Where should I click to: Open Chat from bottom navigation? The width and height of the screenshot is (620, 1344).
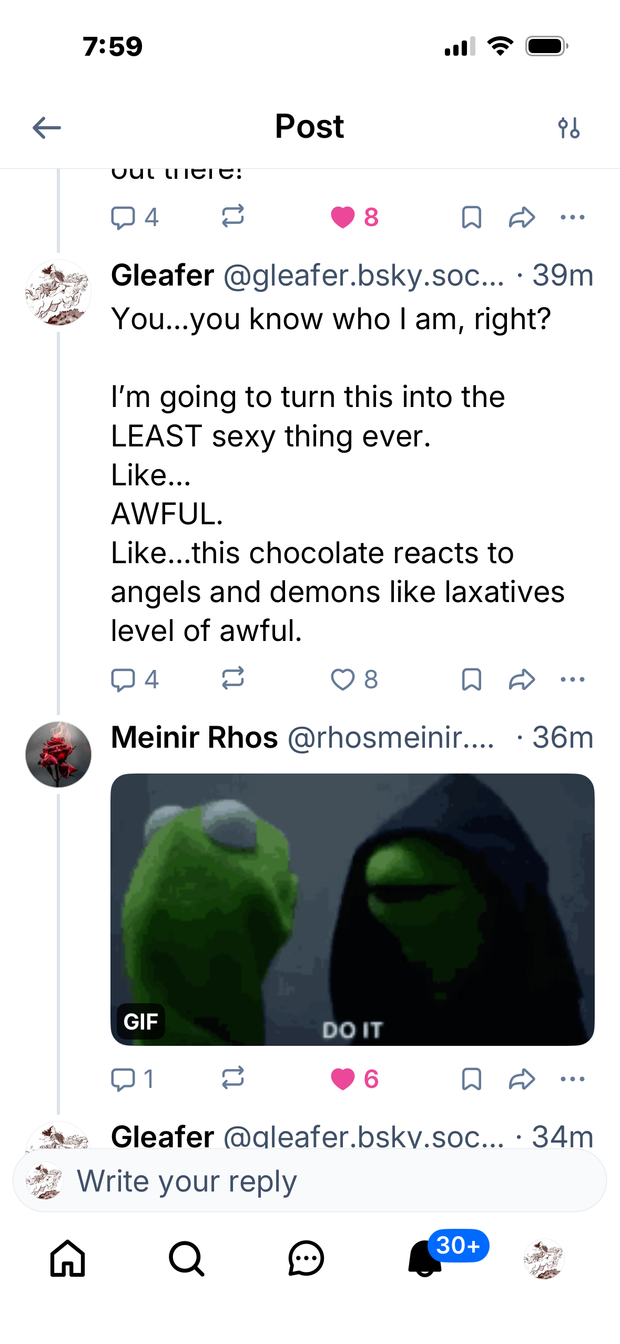306,1258
